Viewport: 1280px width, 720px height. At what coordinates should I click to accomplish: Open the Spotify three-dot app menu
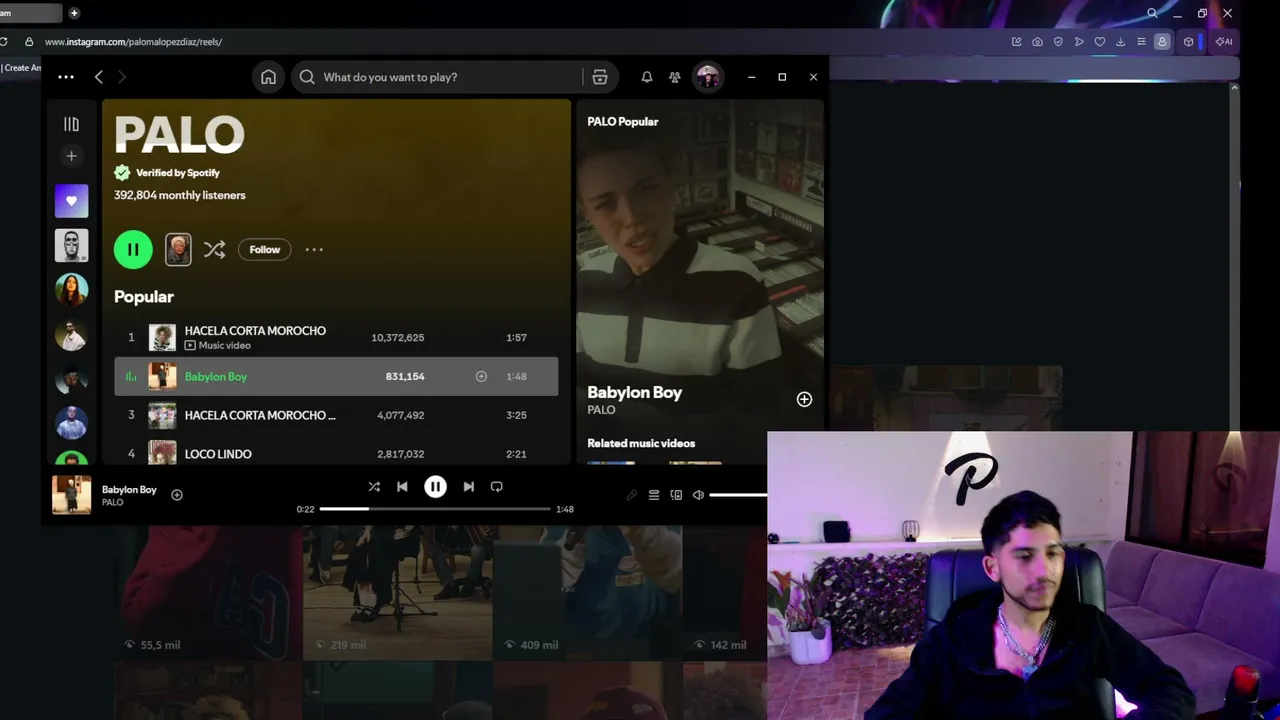click(x=66, y=77)
